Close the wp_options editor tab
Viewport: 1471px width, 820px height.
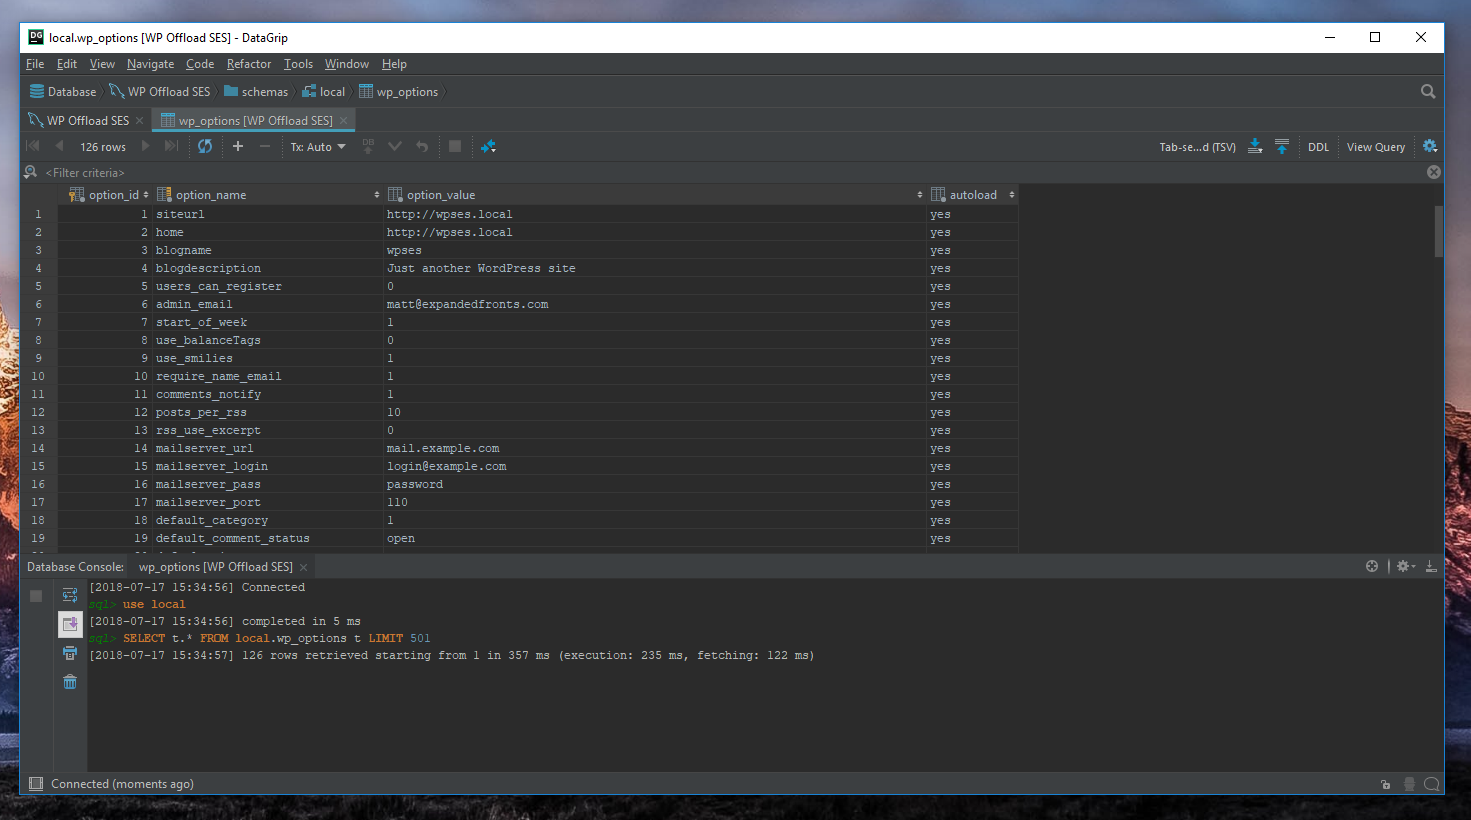pyautogui.click(x=344, y=120)
